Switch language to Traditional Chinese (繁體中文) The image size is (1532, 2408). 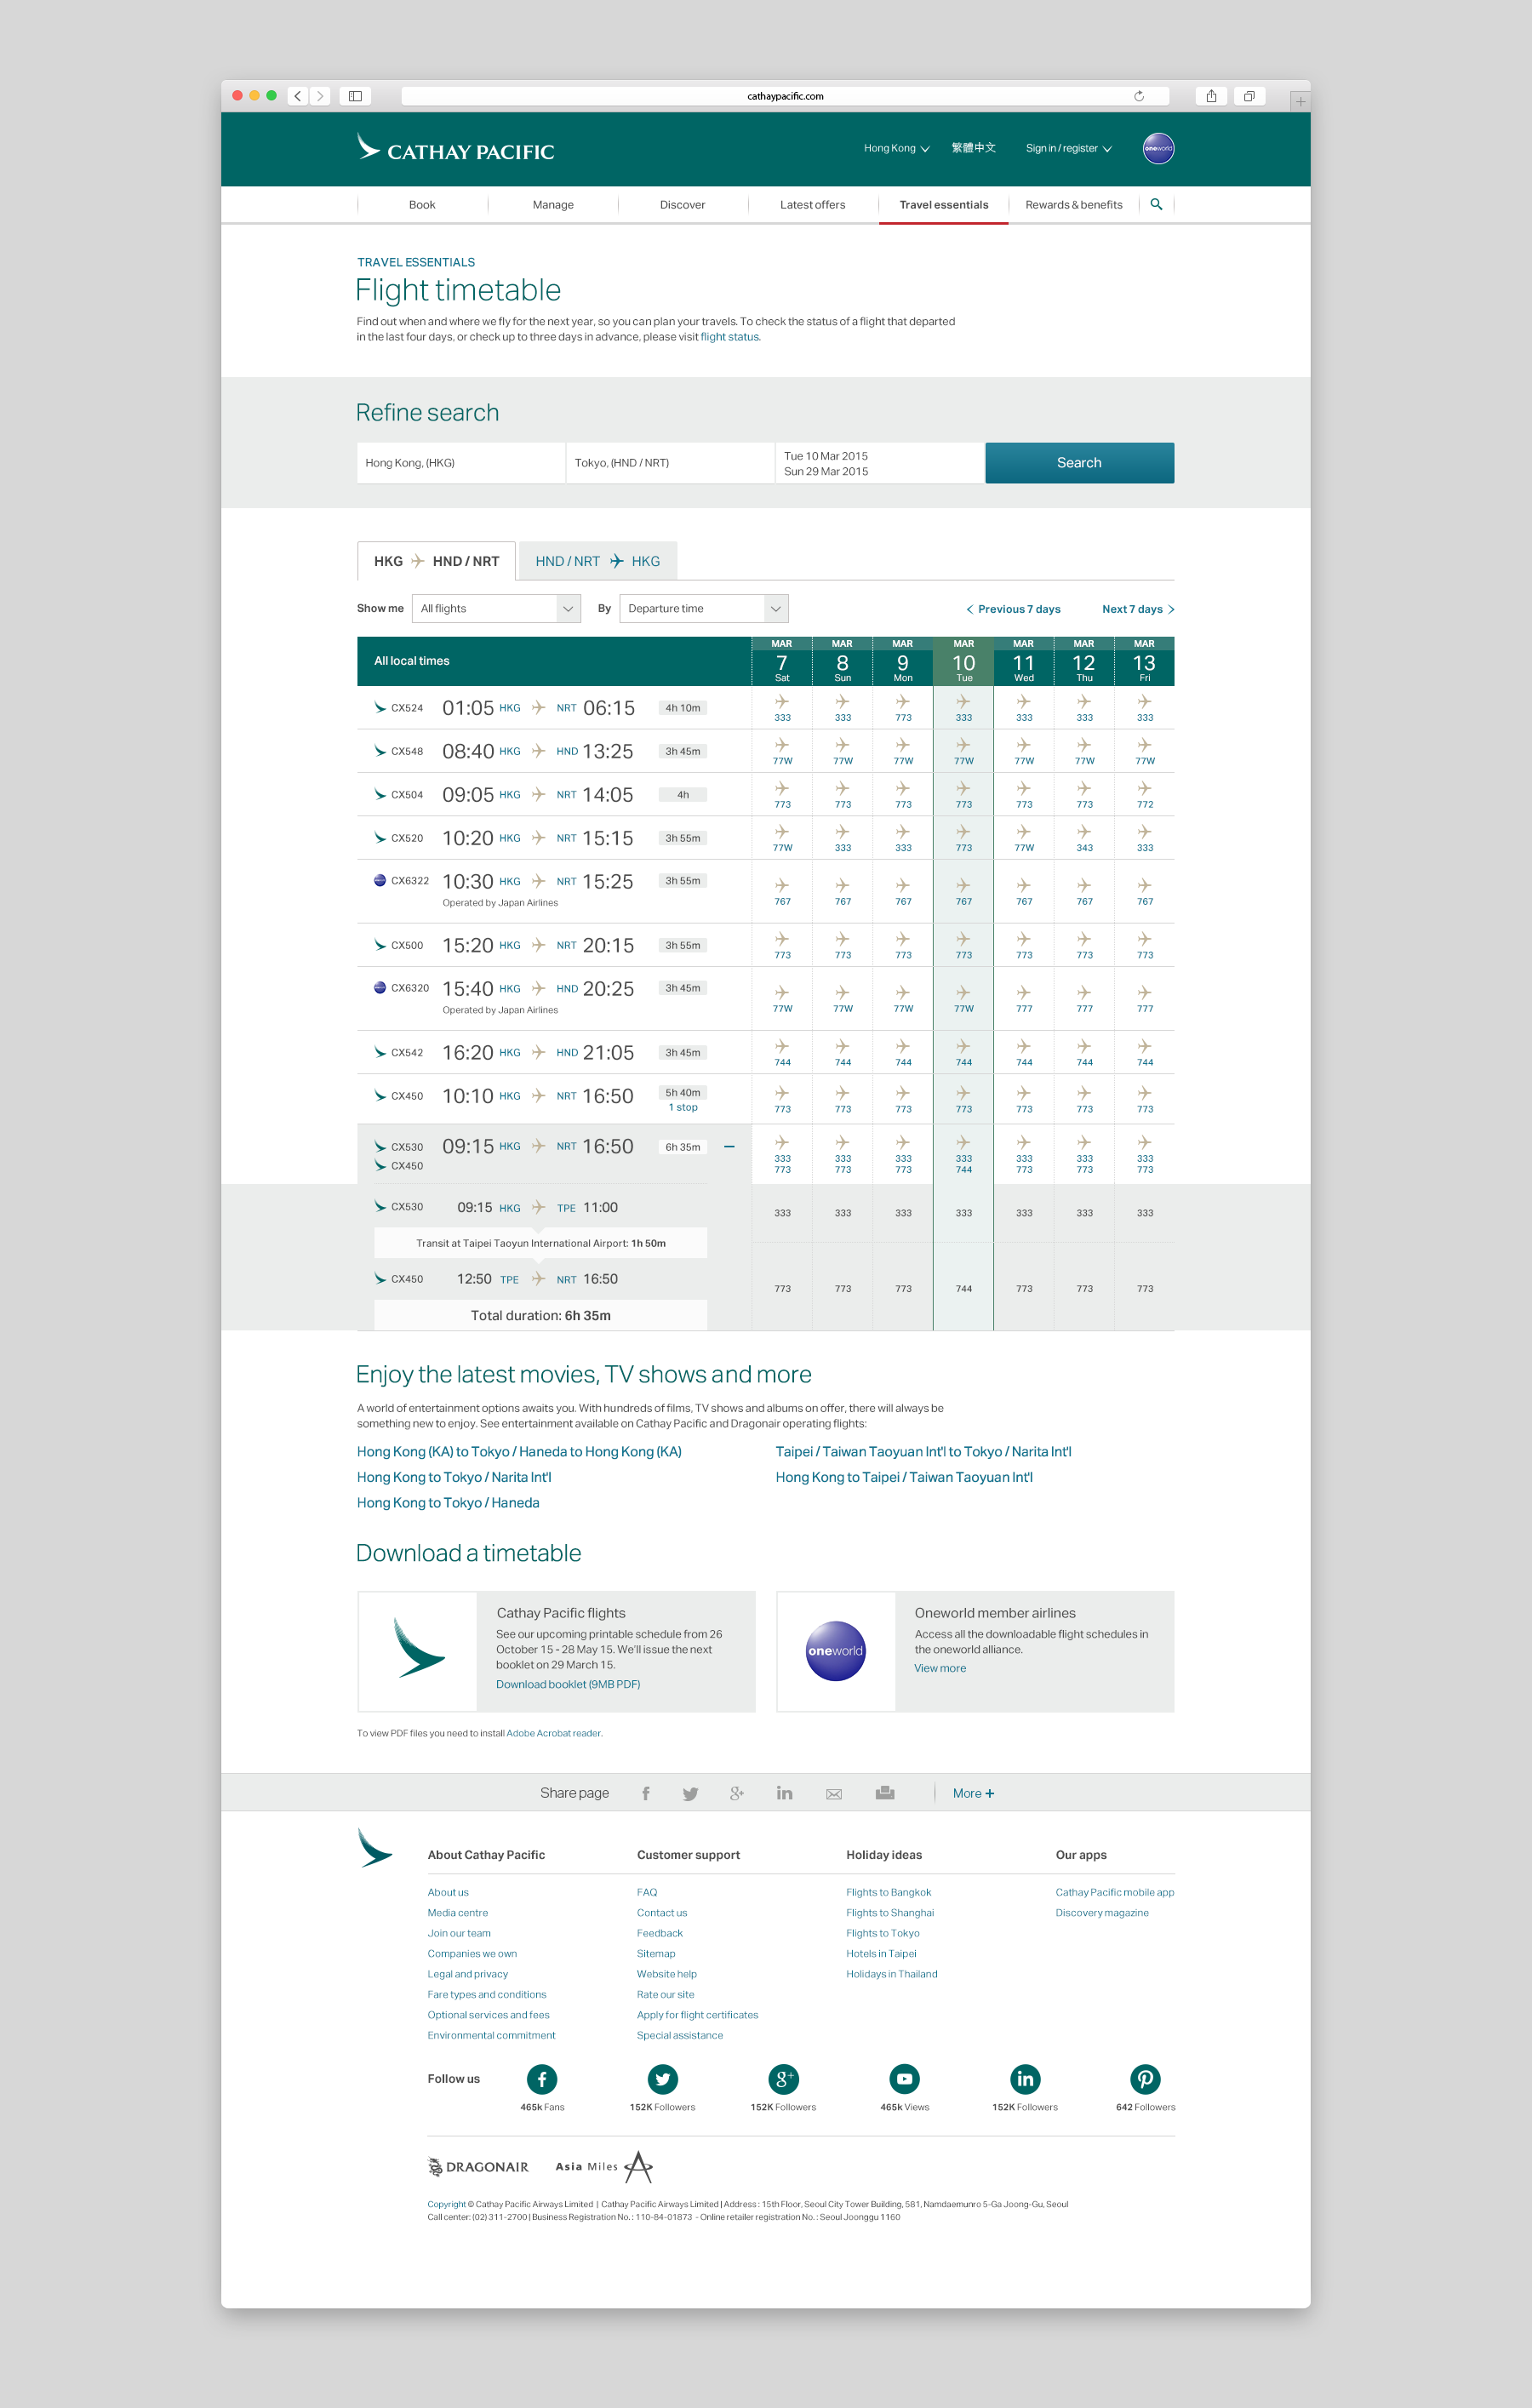973,148
